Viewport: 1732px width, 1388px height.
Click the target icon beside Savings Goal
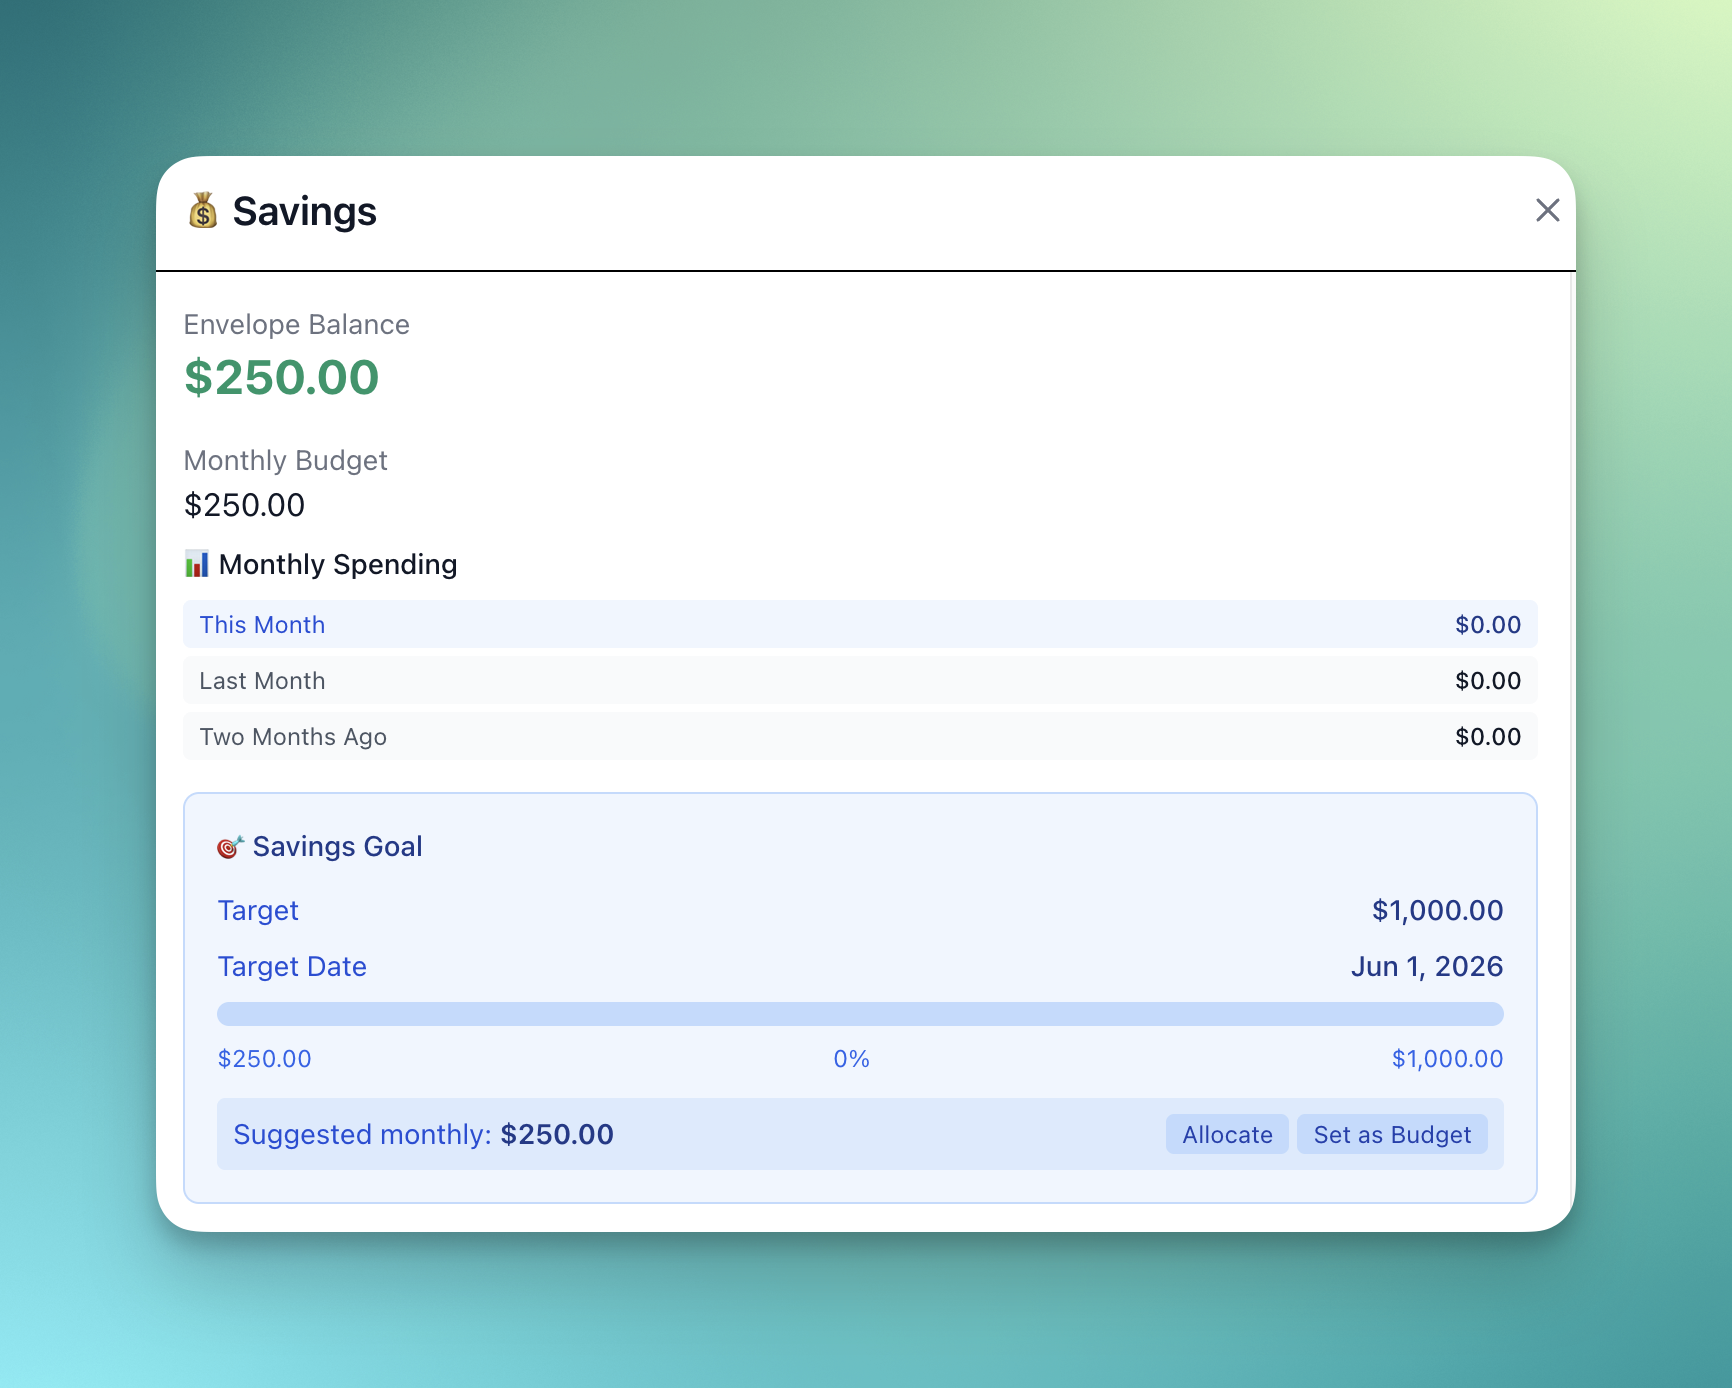point(229,846)
